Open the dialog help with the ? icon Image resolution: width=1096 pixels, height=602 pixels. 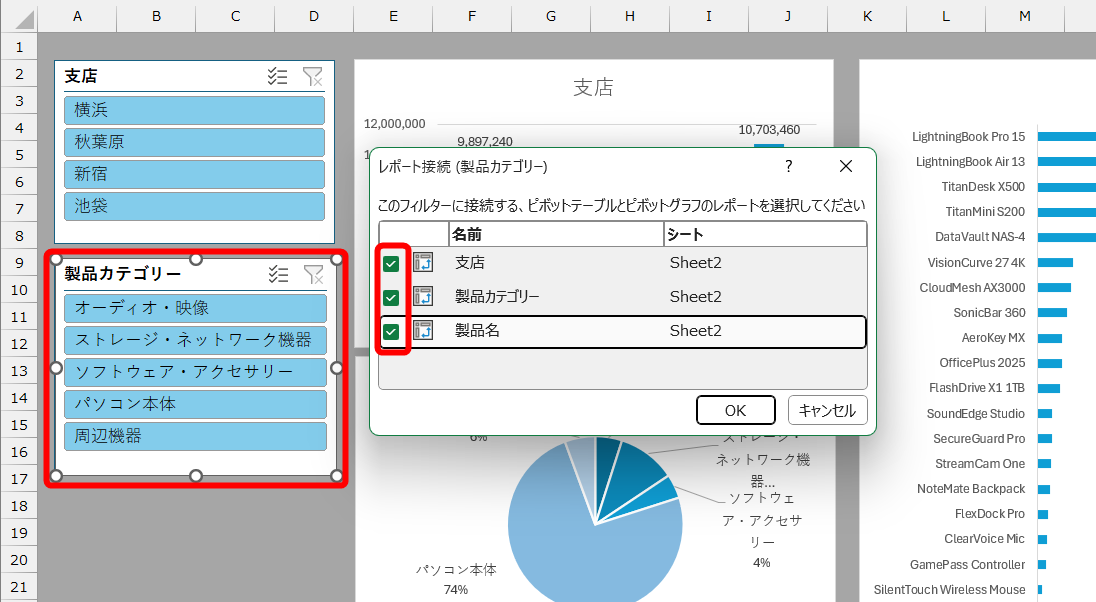coord(788,166)
